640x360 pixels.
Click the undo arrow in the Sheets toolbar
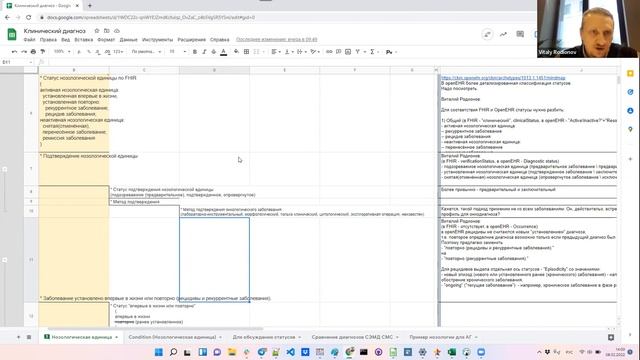pyautogui.click(x=14, y=52)
